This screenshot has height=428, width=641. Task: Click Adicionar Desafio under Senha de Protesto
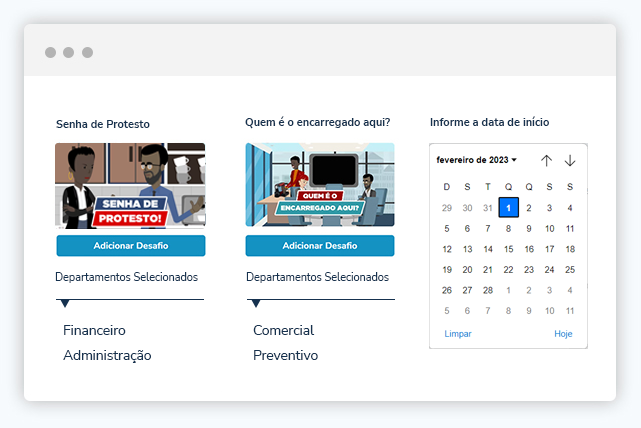[131, 246]
